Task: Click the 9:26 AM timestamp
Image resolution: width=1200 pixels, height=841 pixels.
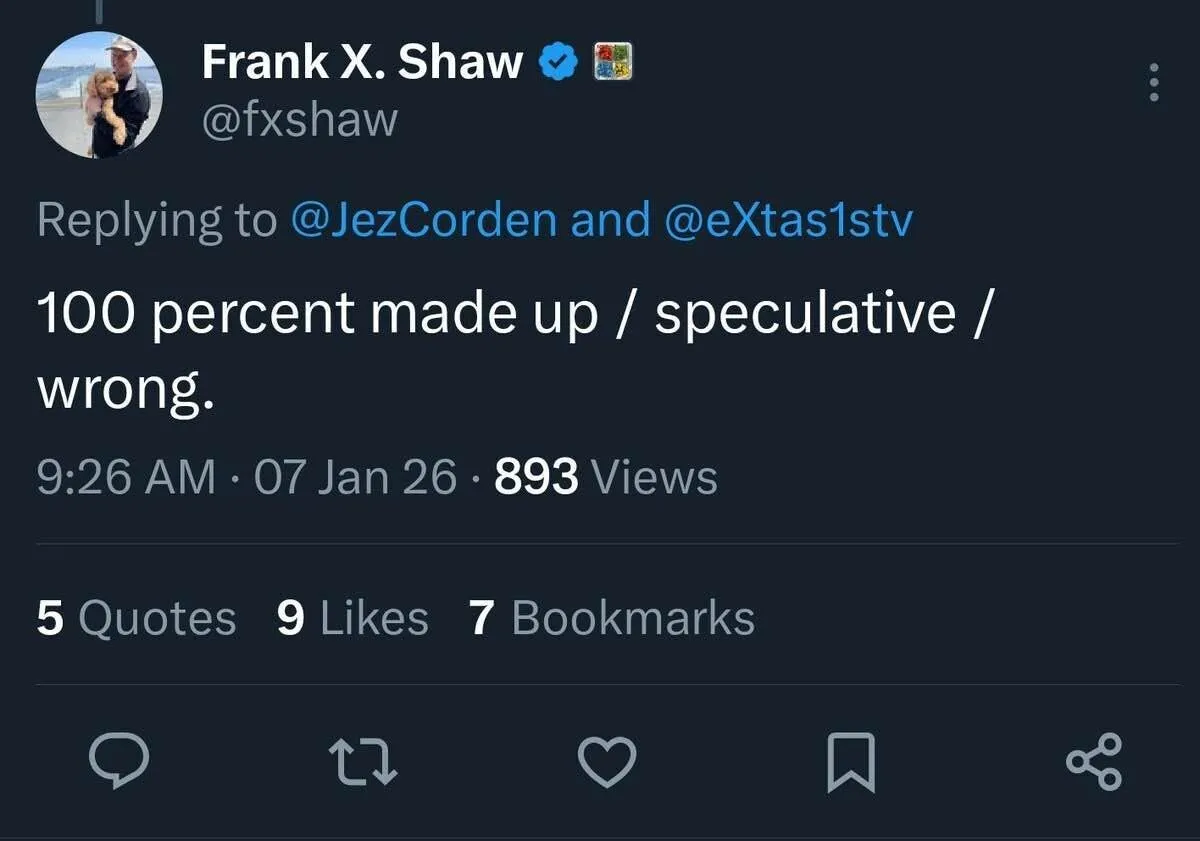Action: pyautogui.click(x=126, y=477)
